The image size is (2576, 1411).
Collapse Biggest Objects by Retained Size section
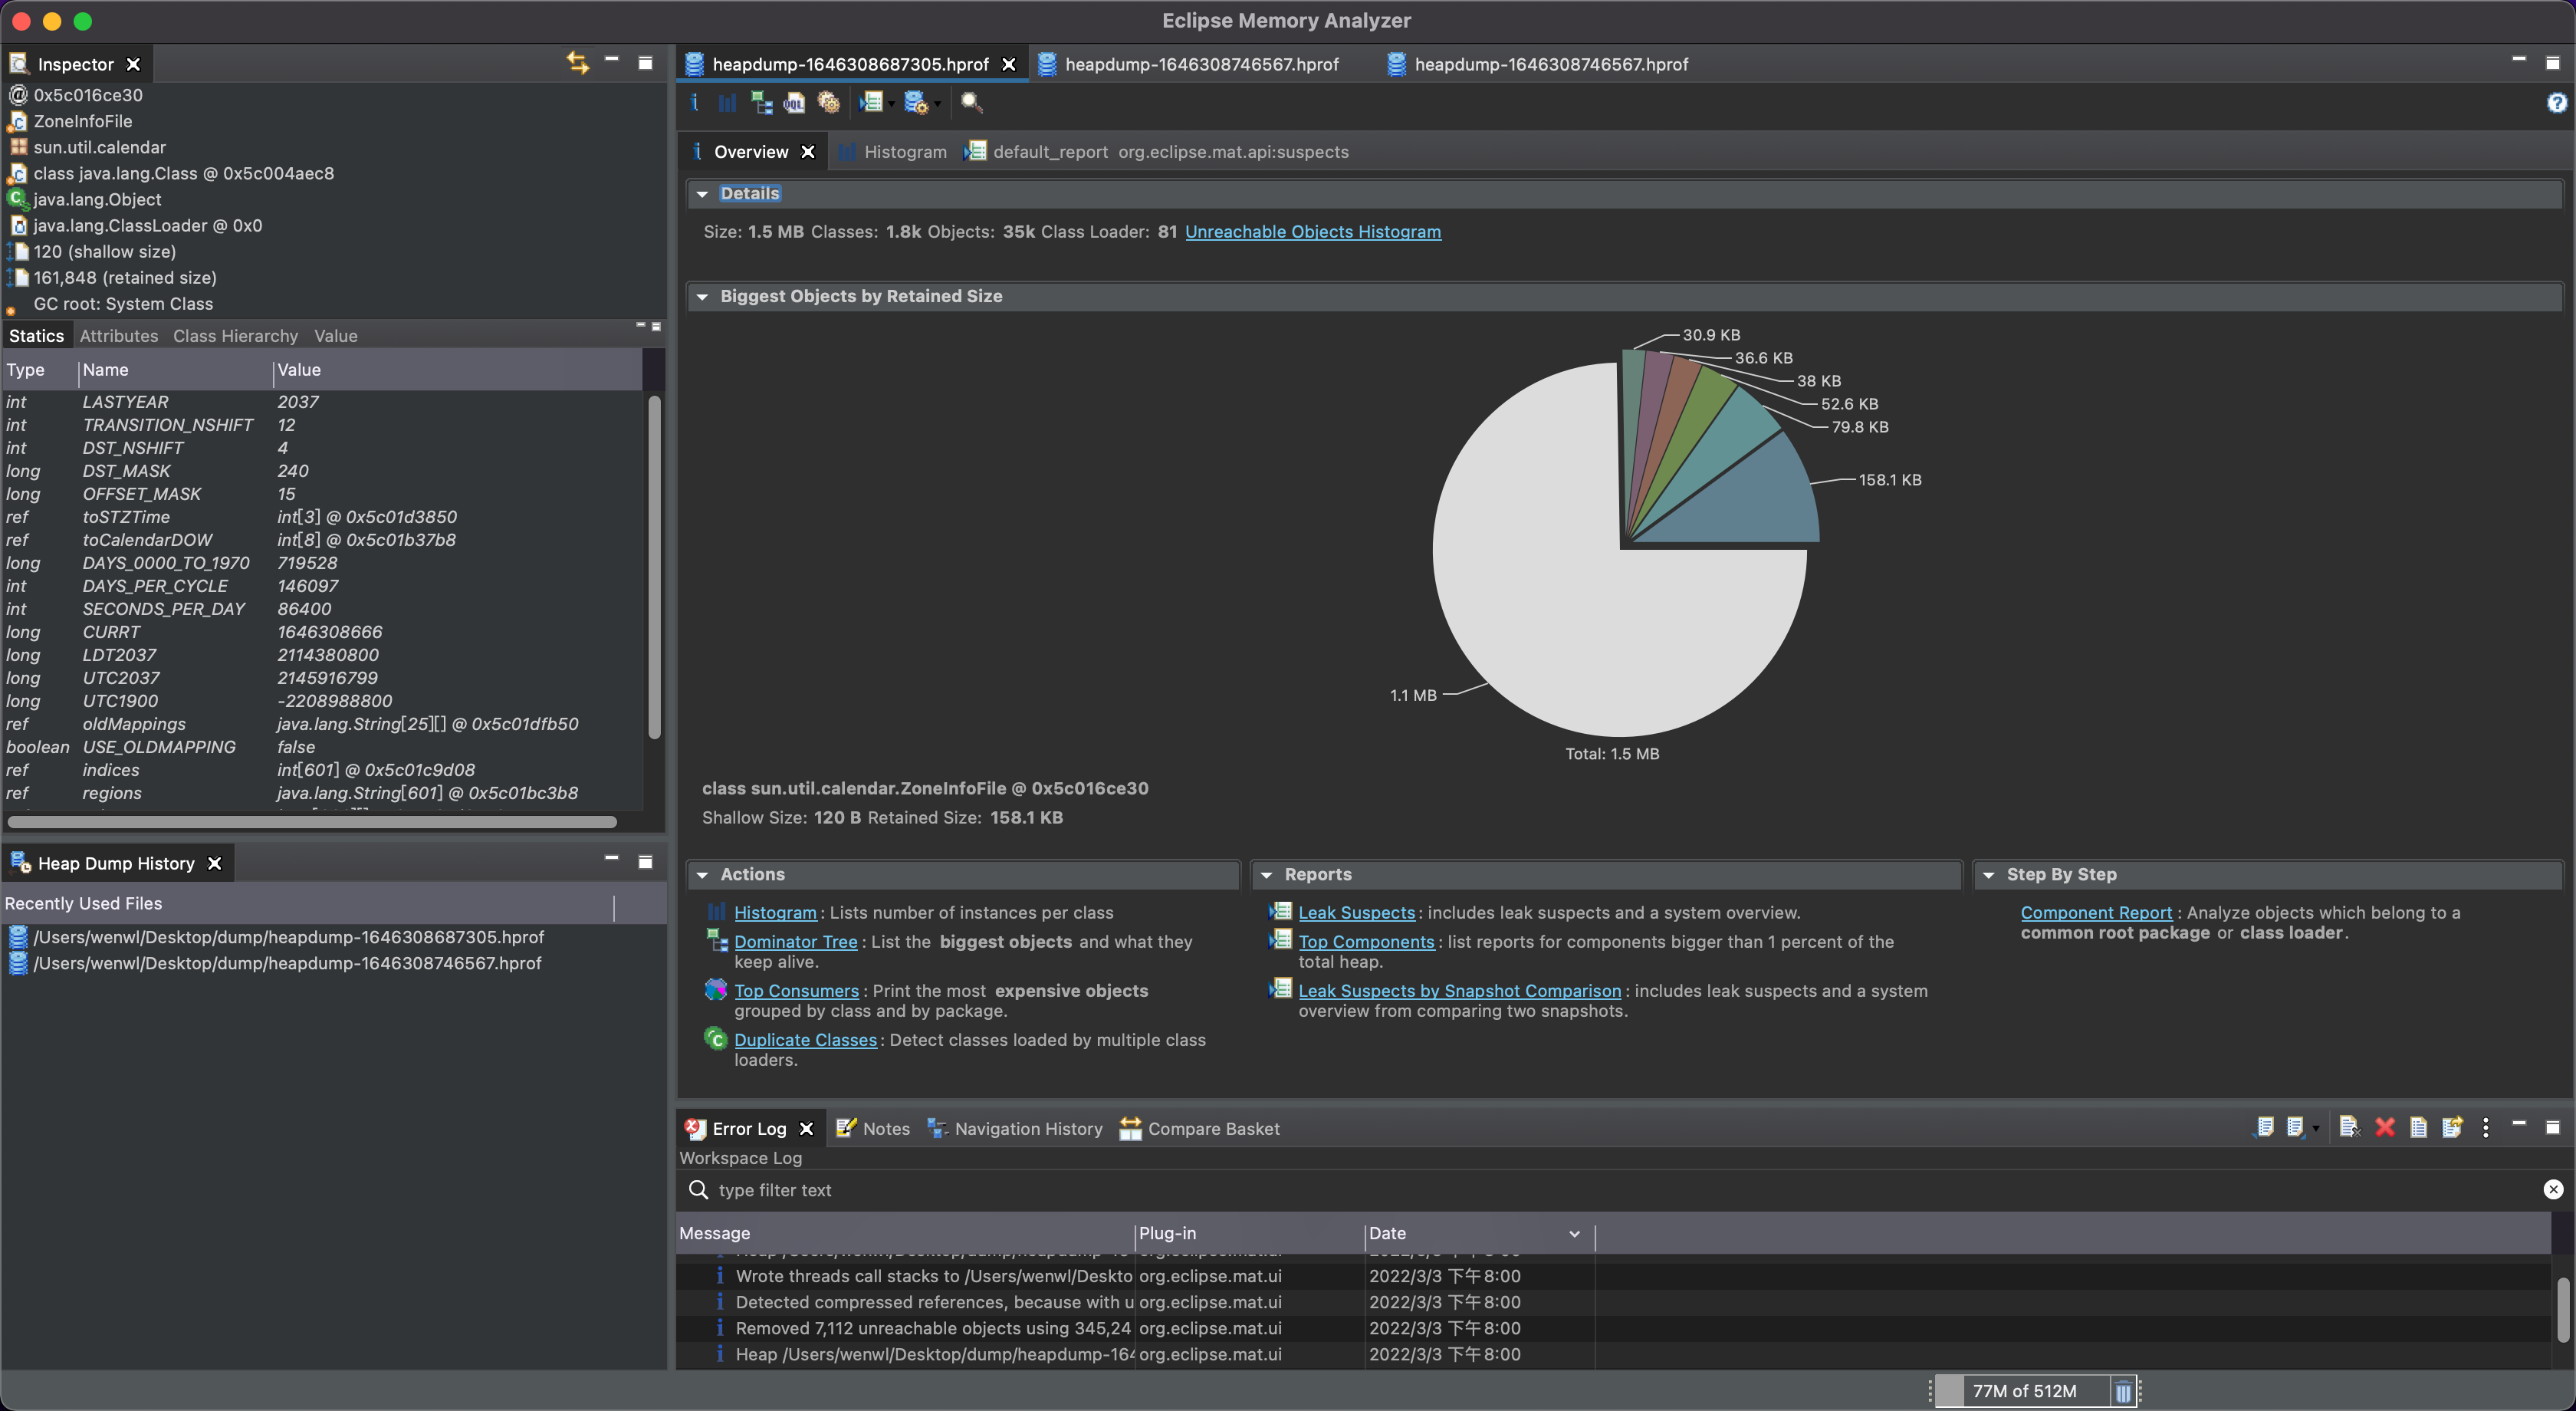click(702, 297)
